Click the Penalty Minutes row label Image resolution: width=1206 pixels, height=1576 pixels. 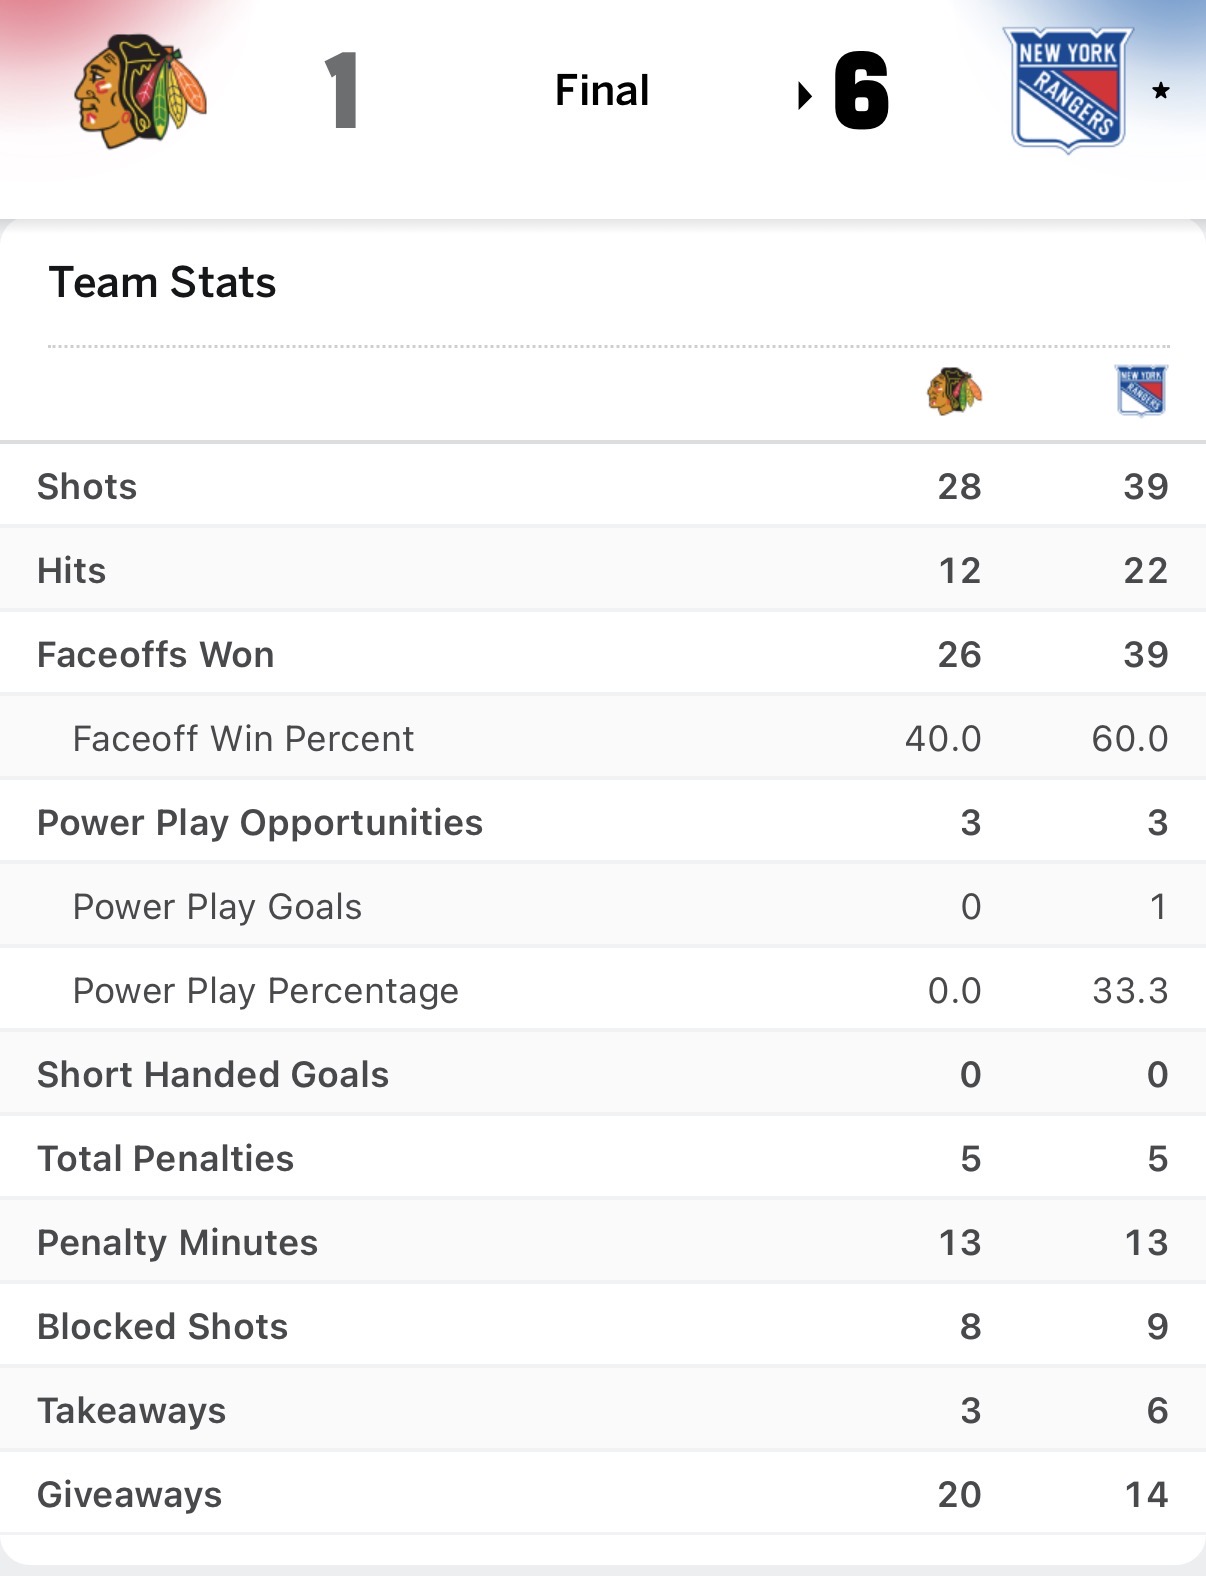pos(178,1243)
